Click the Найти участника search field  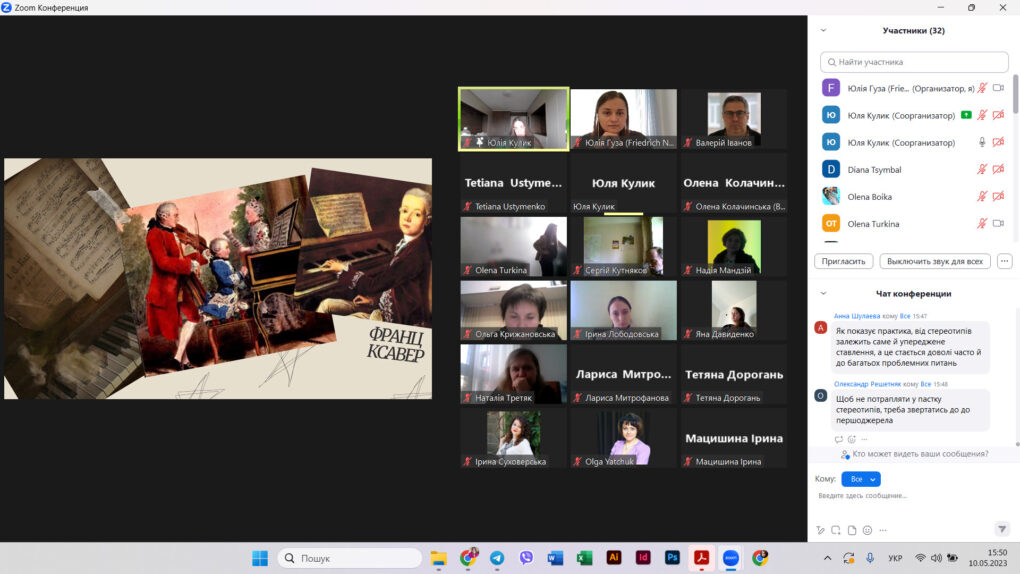tap(914, 62)
